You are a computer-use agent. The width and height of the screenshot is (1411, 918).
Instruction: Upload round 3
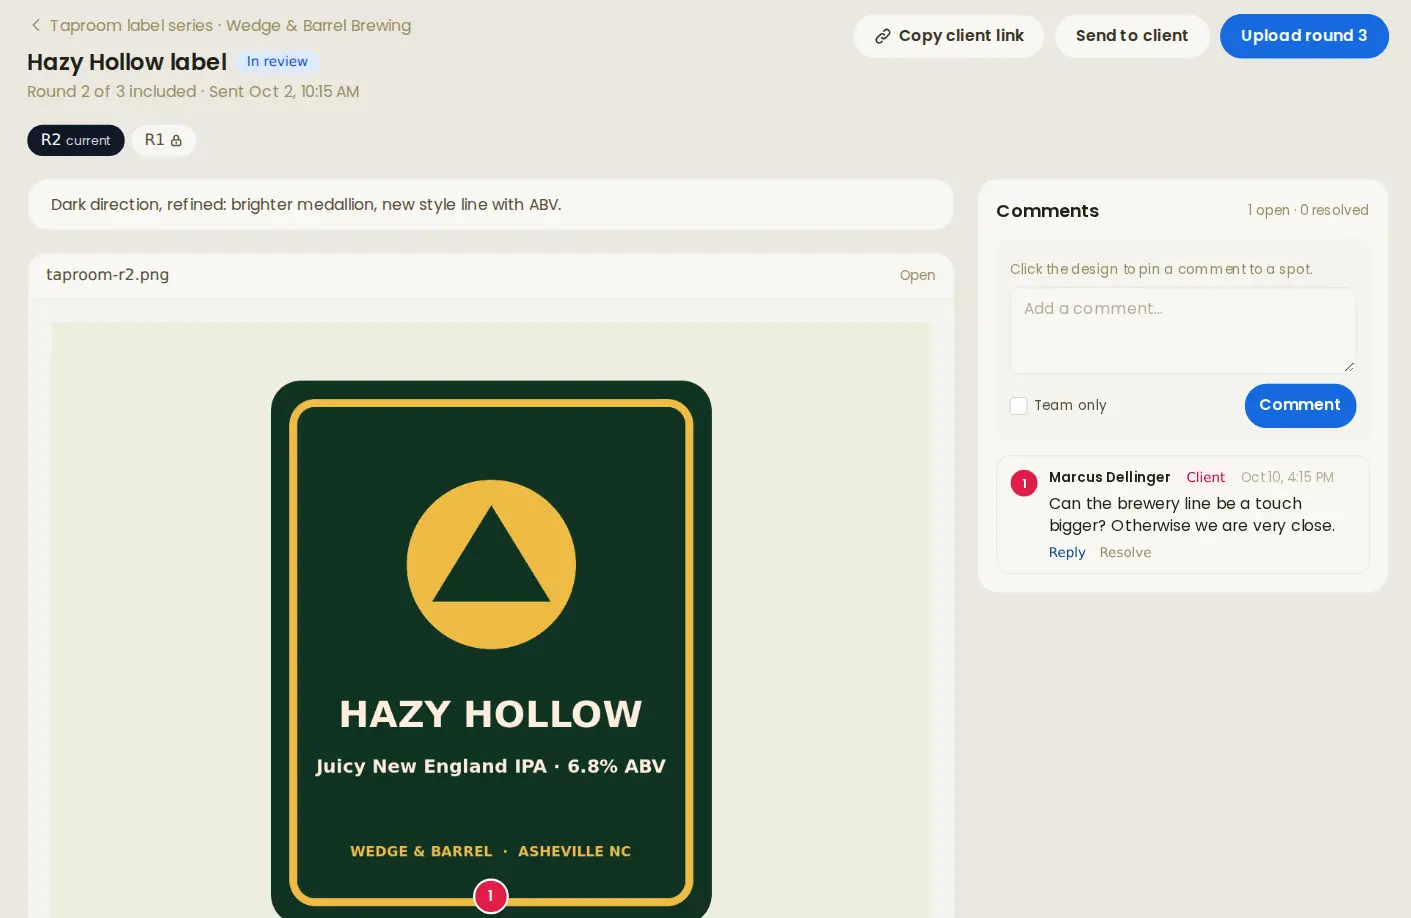point(1304,36)
